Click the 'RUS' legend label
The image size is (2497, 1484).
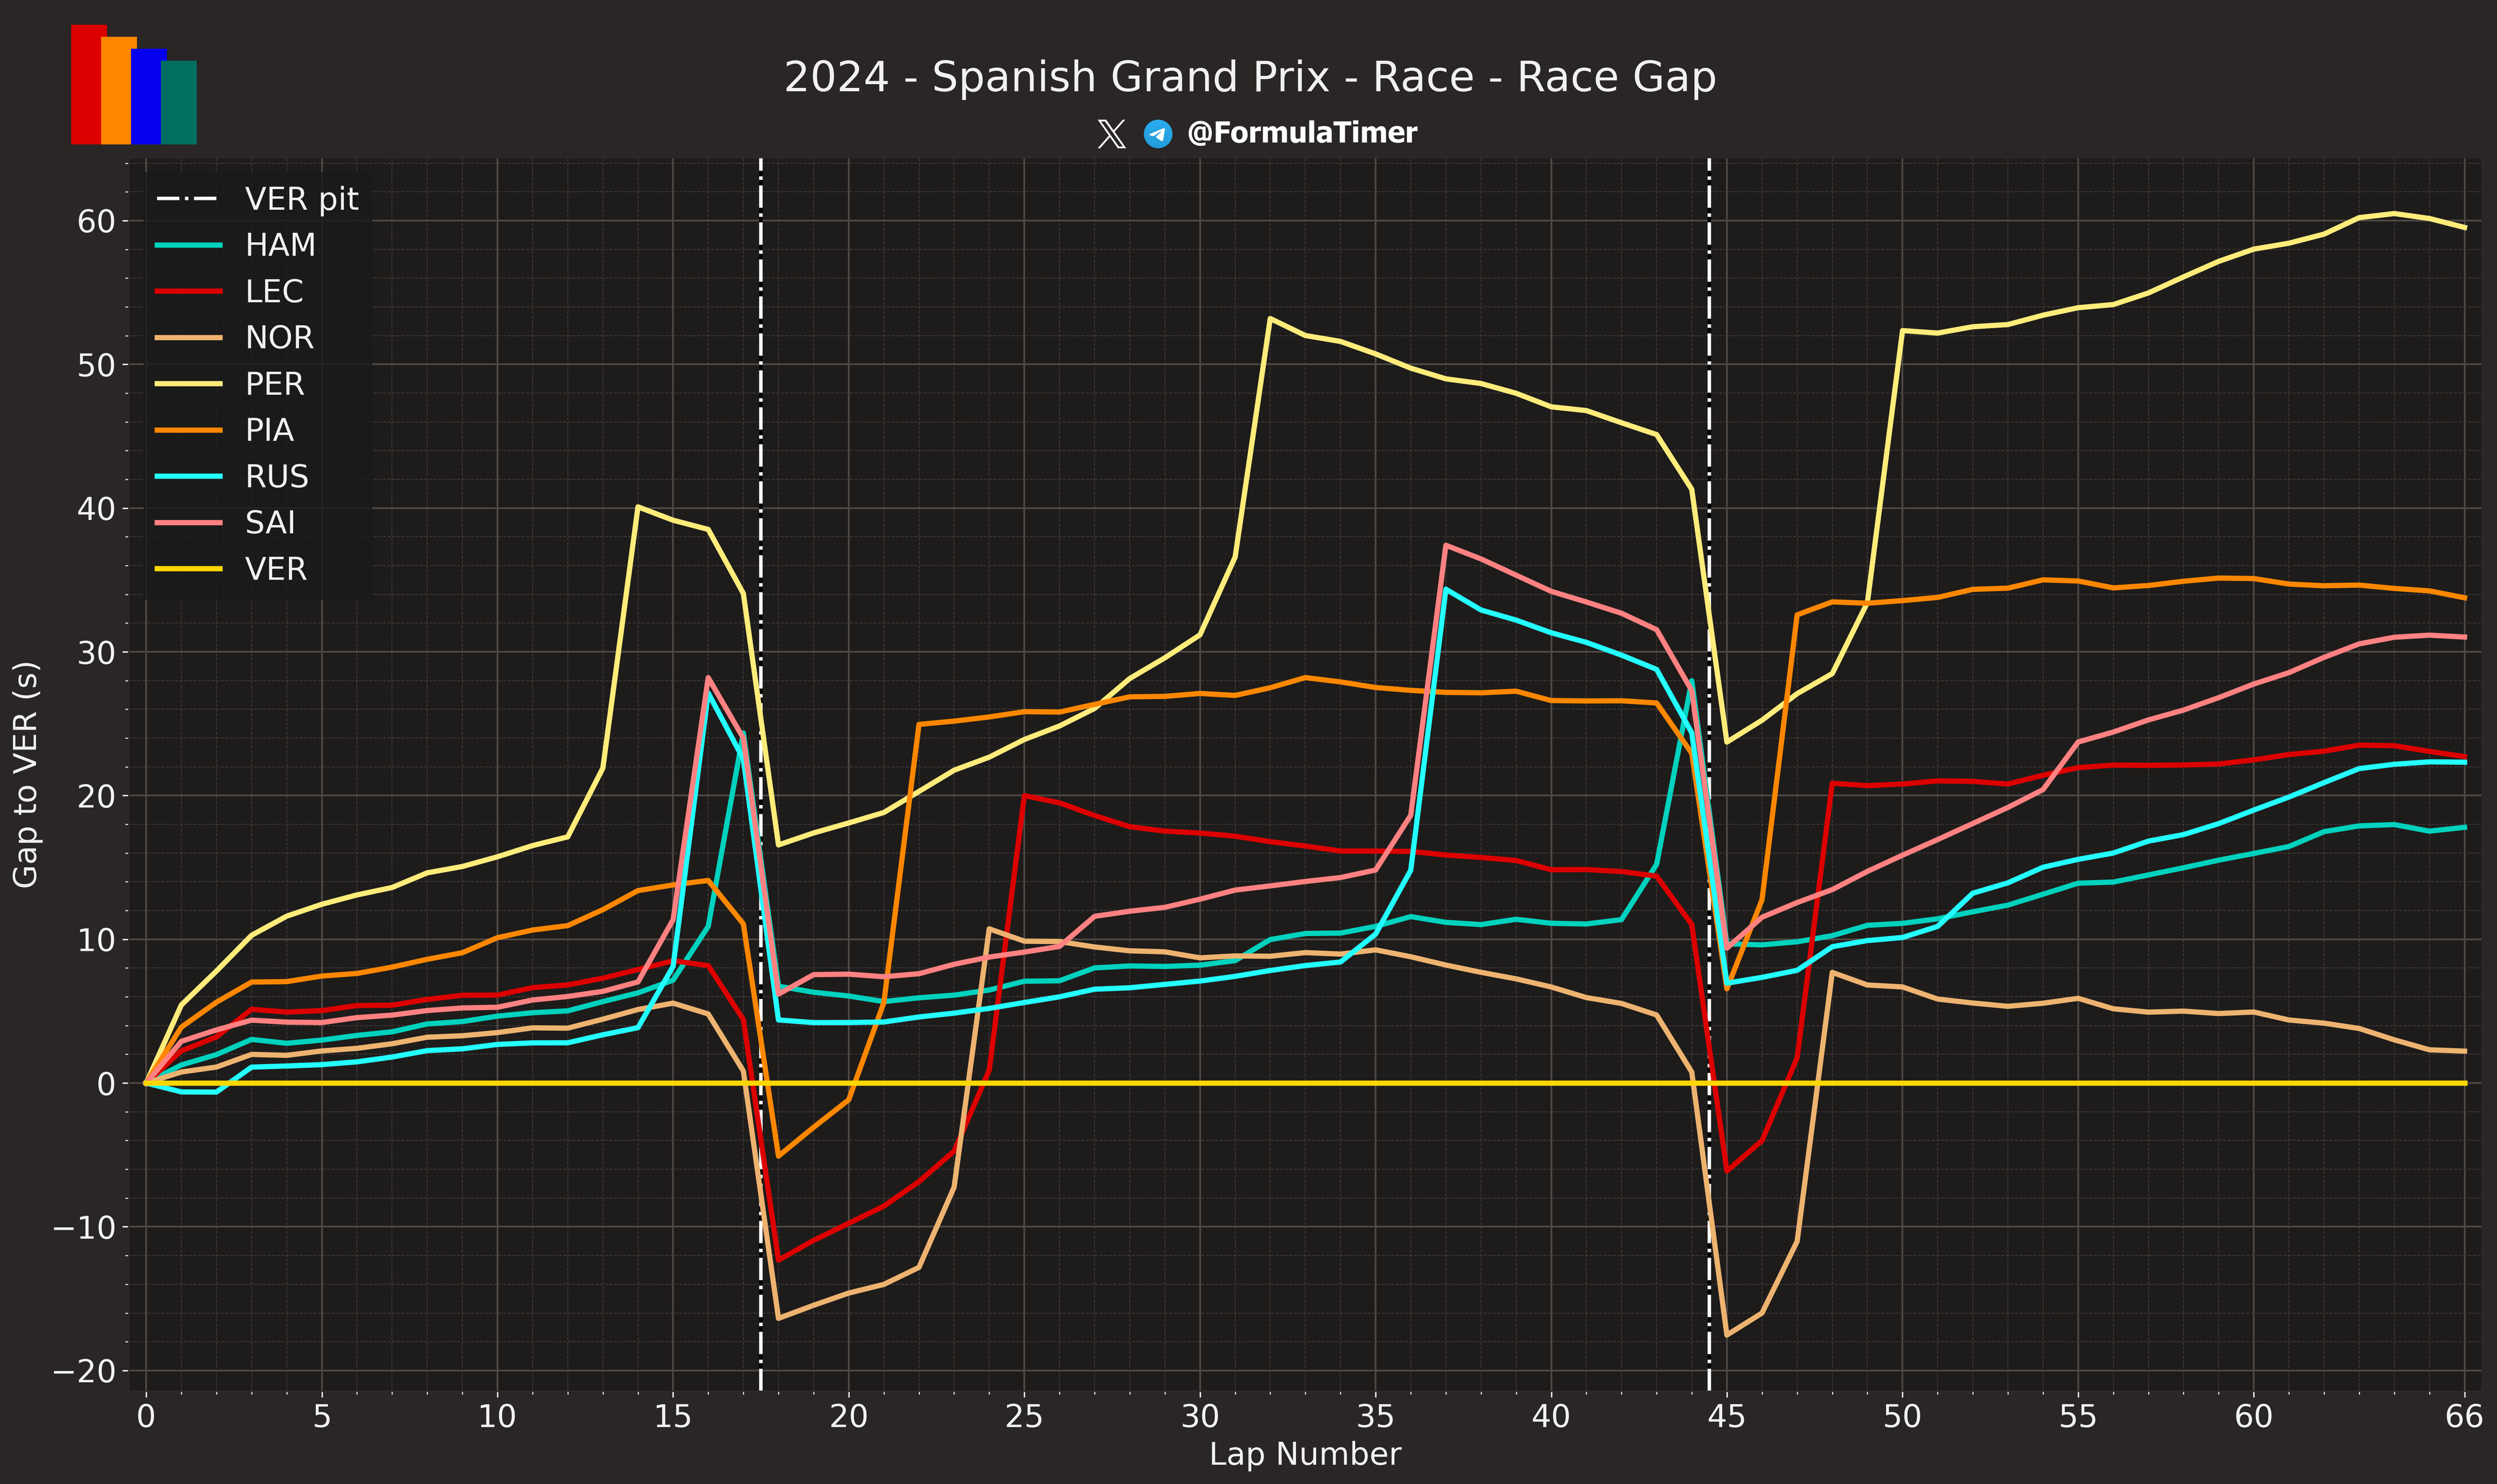tap(277, 477)
